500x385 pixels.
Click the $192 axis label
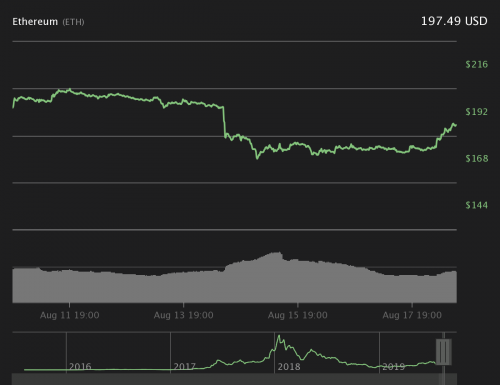[x=477, y=112]
